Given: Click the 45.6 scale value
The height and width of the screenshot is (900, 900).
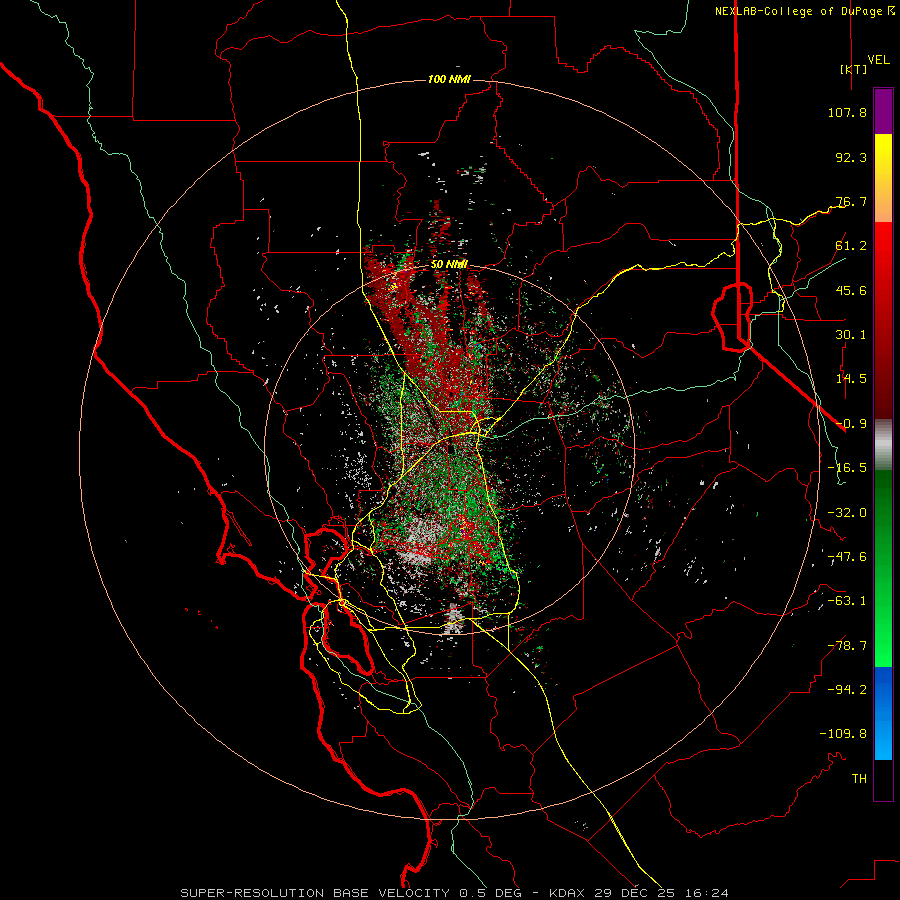Looking at the screenshot, I should 851,290.
